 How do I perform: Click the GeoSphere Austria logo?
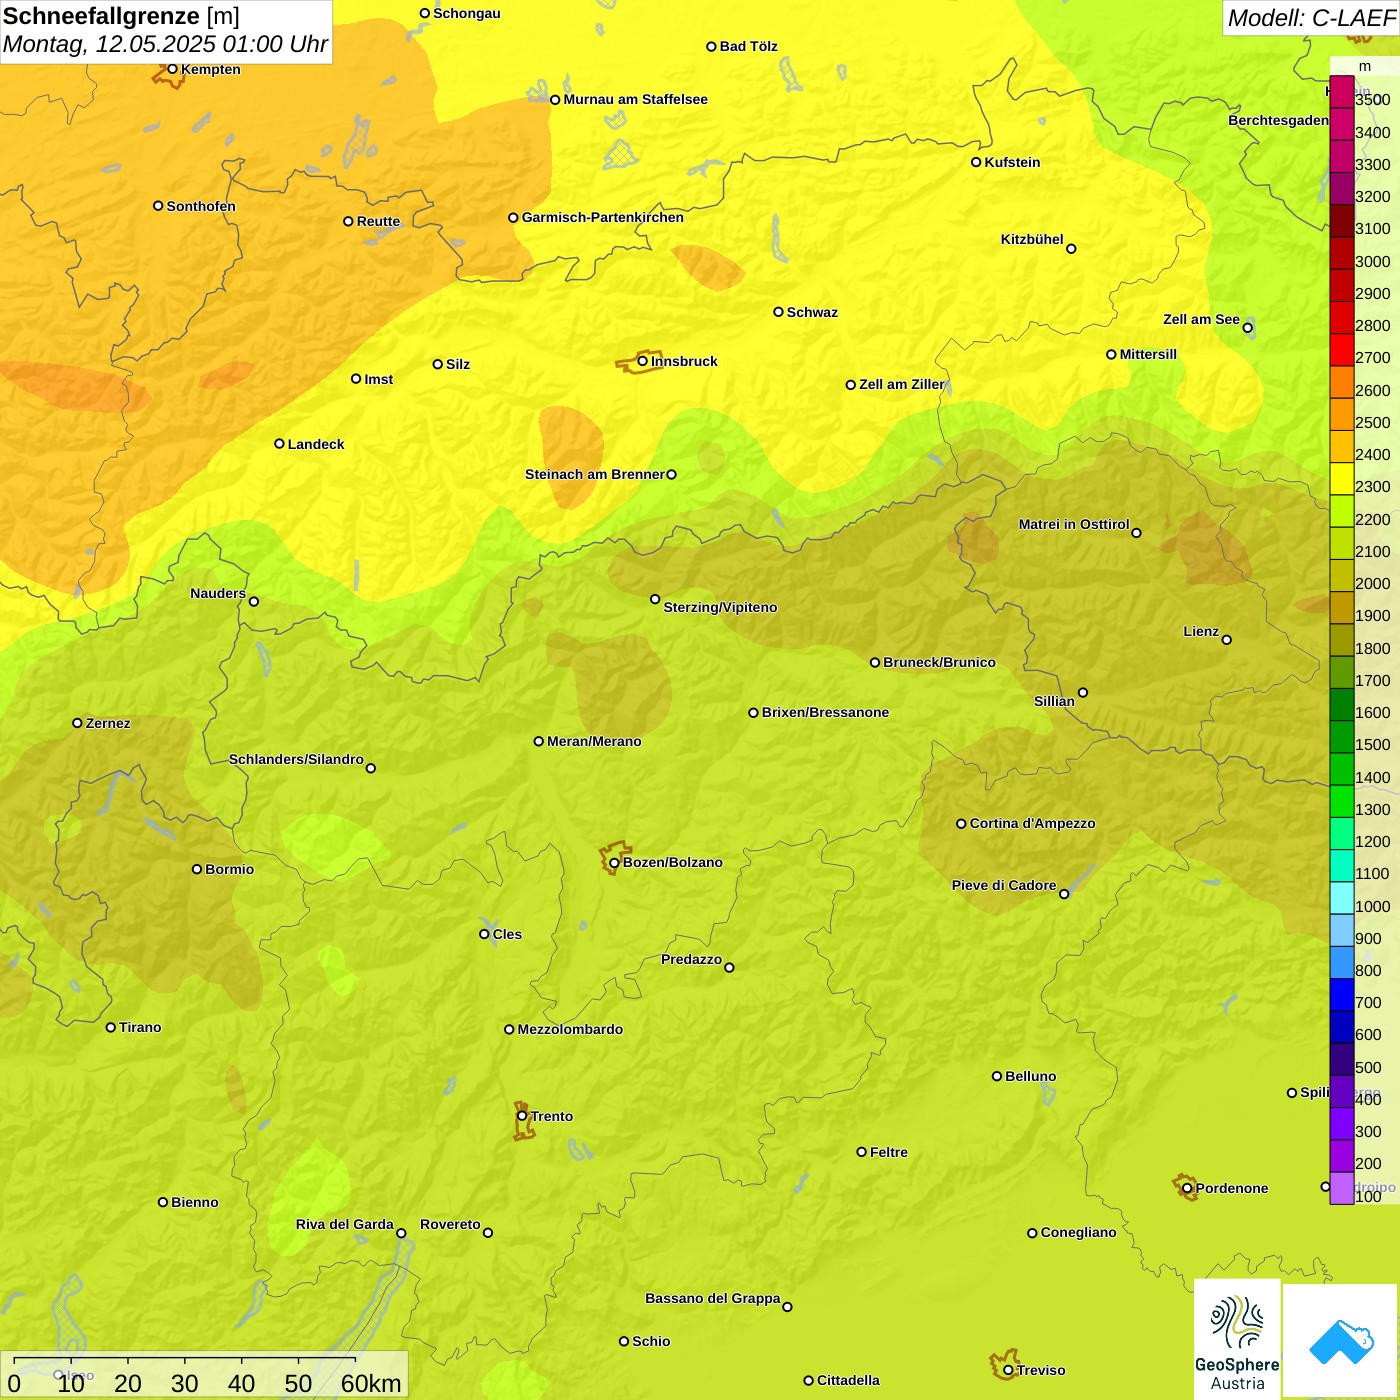pyautogui.click(x=1237, y=1340)
